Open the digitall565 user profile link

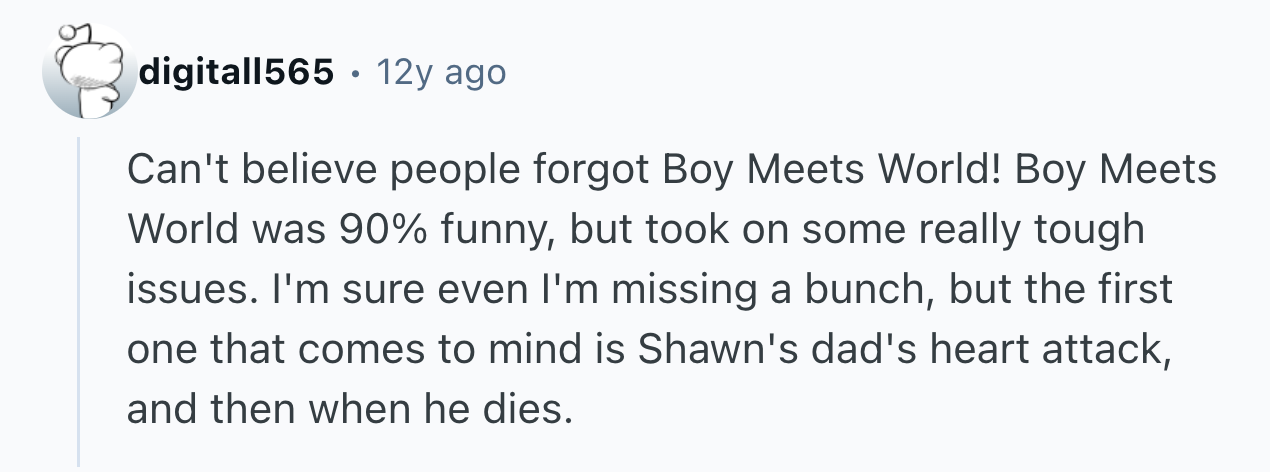pos(236,72)
